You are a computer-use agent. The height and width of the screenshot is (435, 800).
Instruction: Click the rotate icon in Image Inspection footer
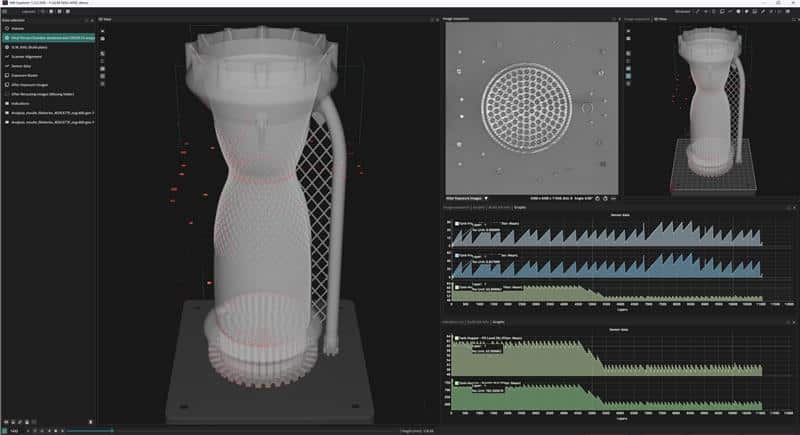(596, 198)
